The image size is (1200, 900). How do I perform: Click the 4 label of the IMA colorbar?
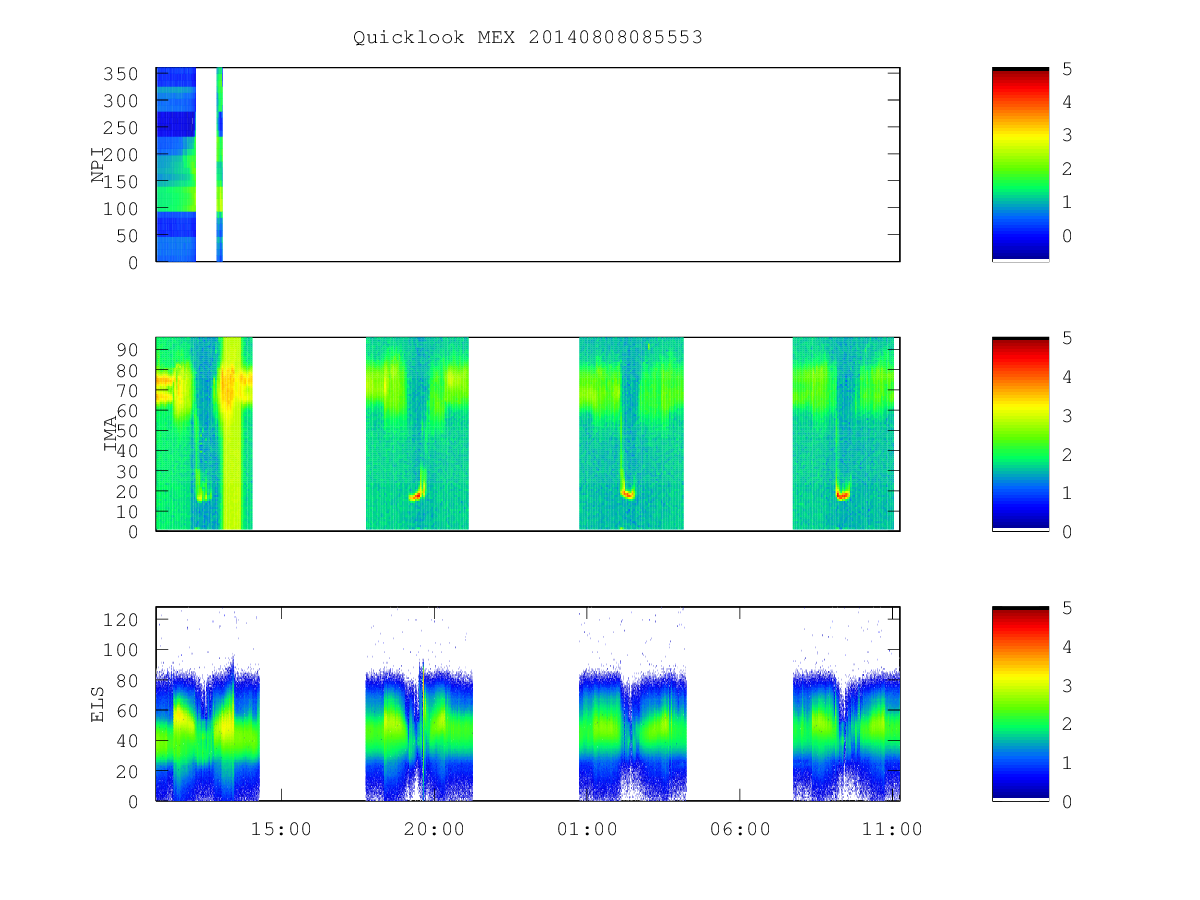click(1066, 377)
